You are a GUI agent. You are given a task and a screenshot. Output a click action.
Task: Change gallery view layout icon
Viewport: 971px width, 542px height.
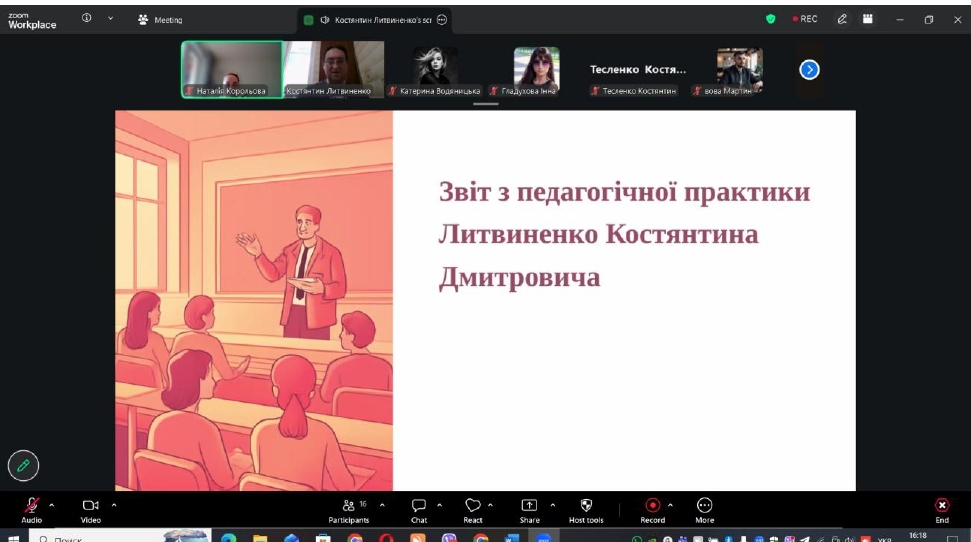[x=868, y=19]
